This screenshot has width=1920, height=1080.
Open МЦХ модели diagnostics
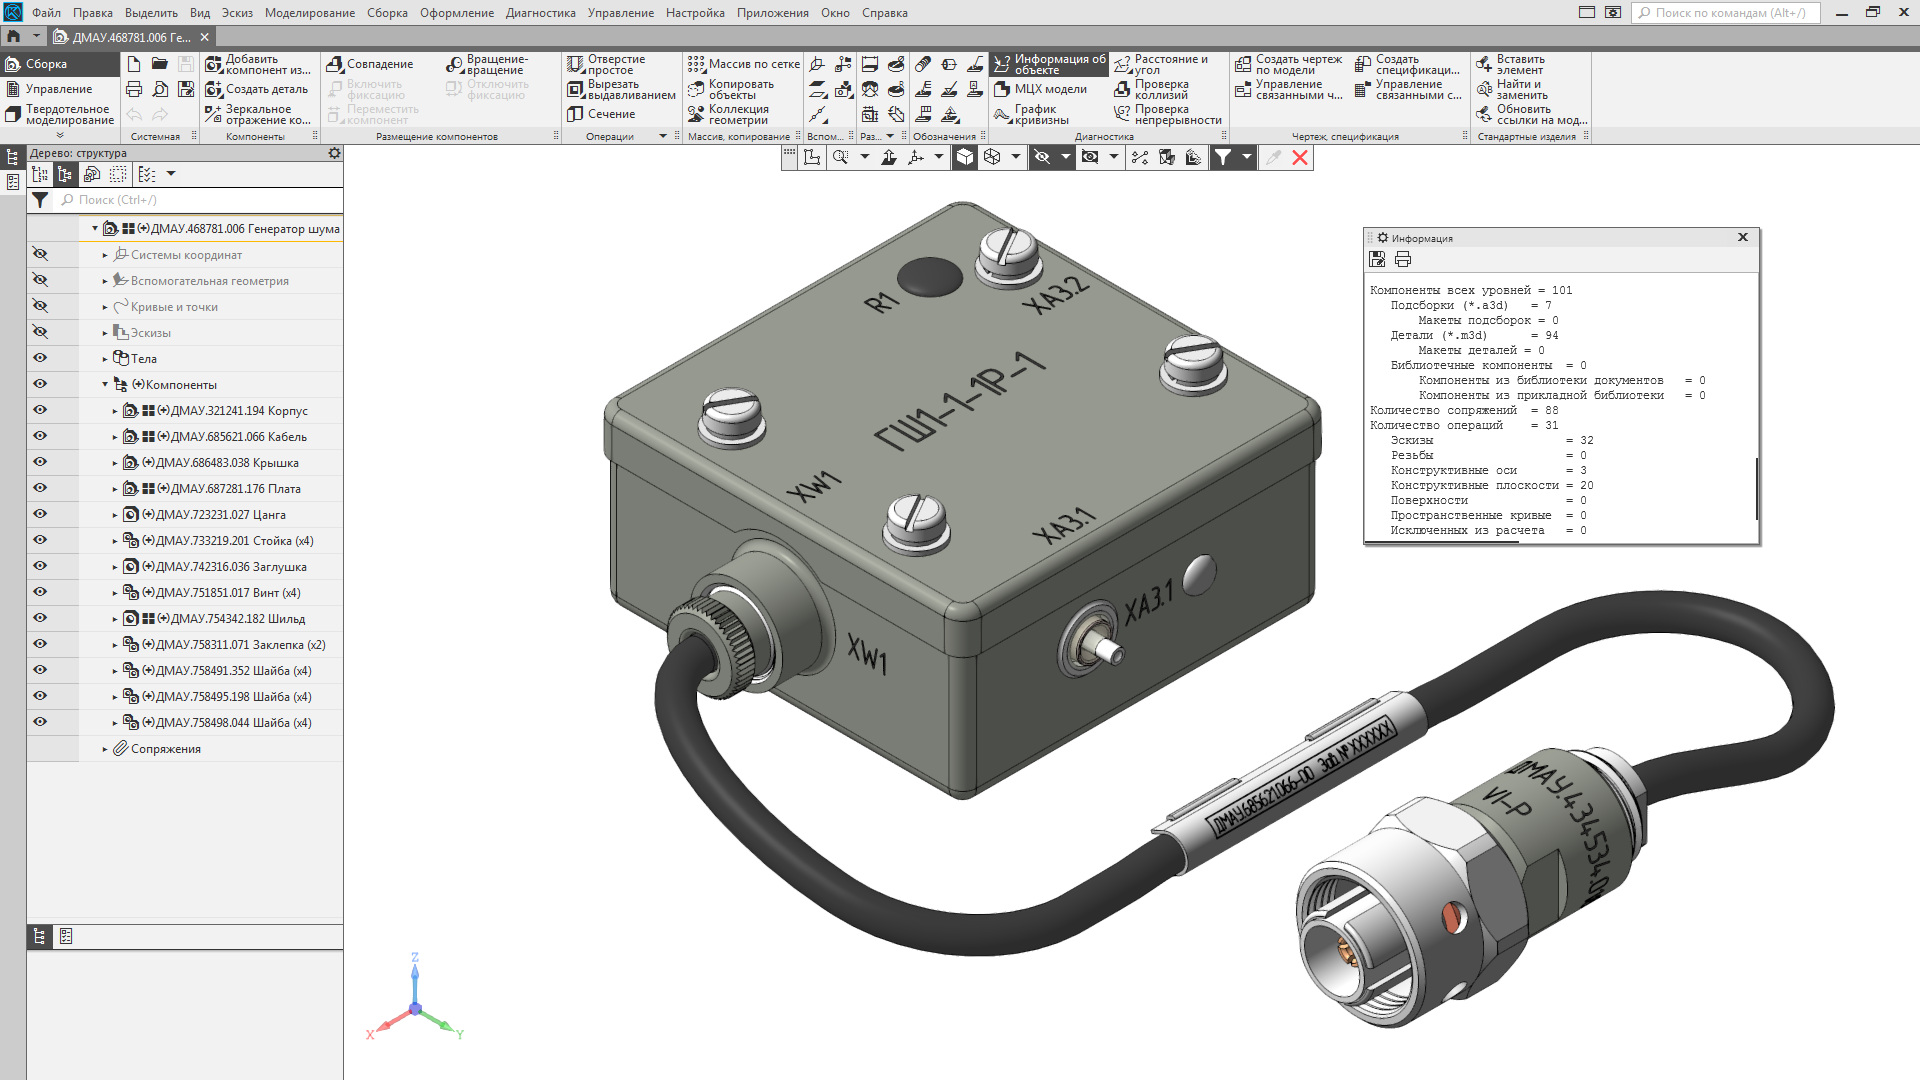1040,89
